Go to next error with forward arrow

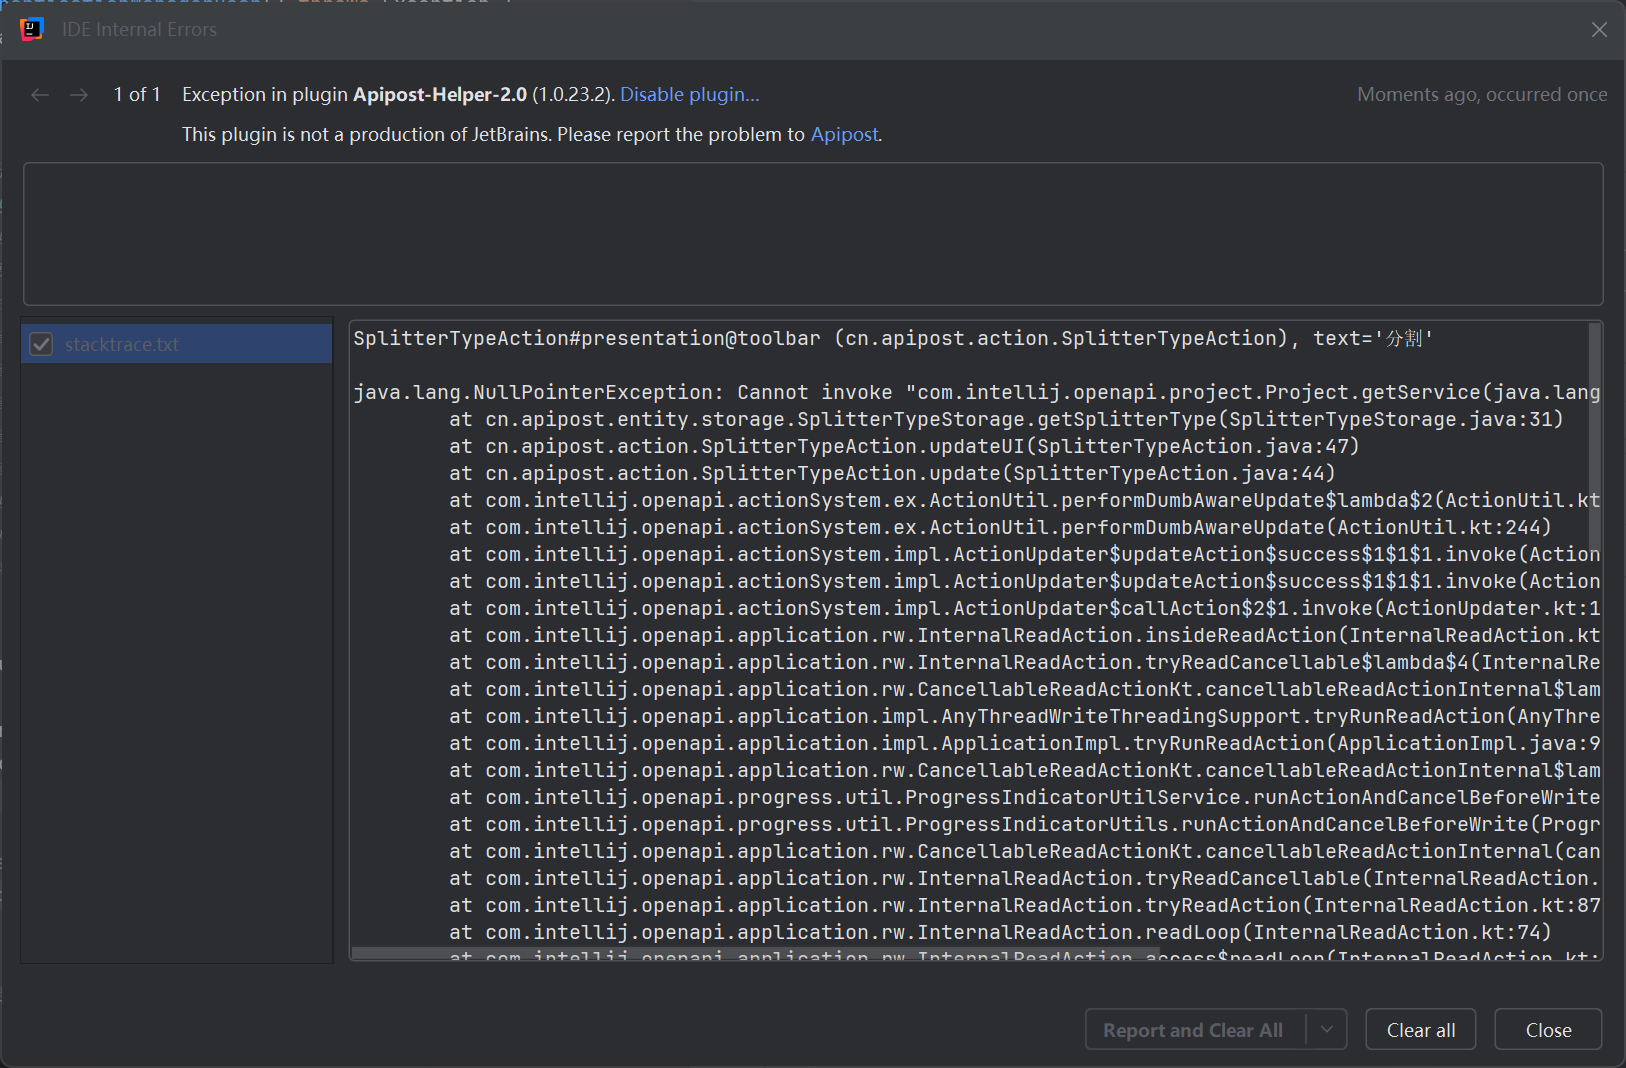pos(79,95)
